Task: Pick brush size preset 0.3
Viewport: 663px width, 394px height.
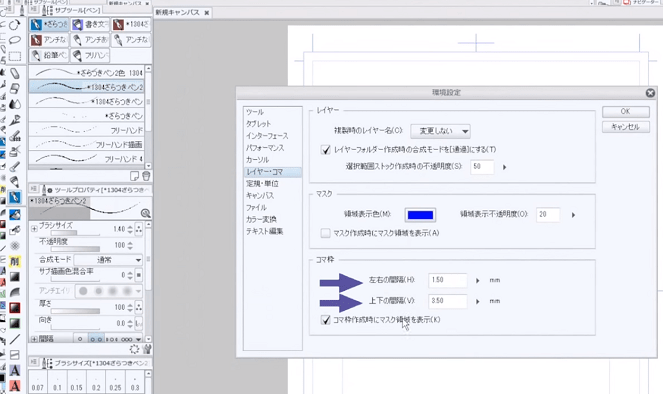Action: point(135,382)
